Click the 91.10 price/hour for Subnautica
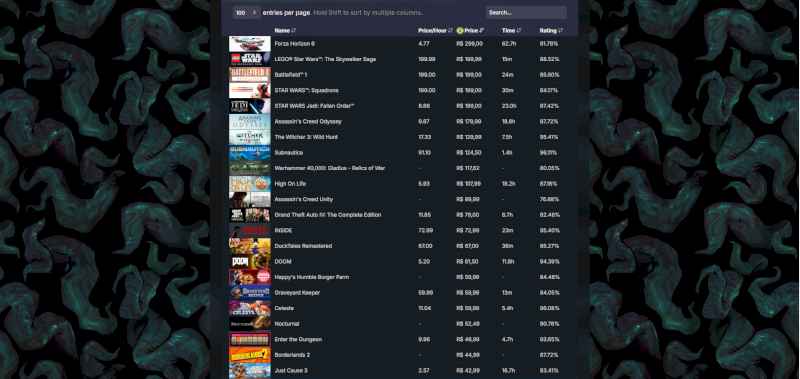The image size is (800, 379). 424,153
